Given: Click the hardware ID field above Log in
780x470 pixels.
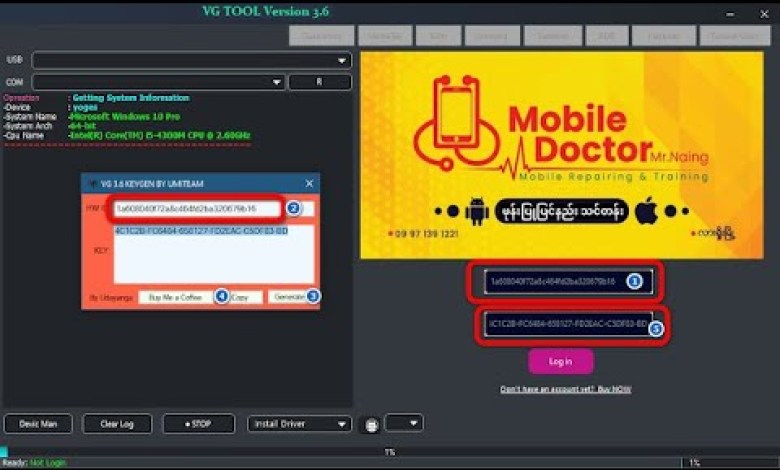Looking at the screenshot, I should tap(568, 282).
